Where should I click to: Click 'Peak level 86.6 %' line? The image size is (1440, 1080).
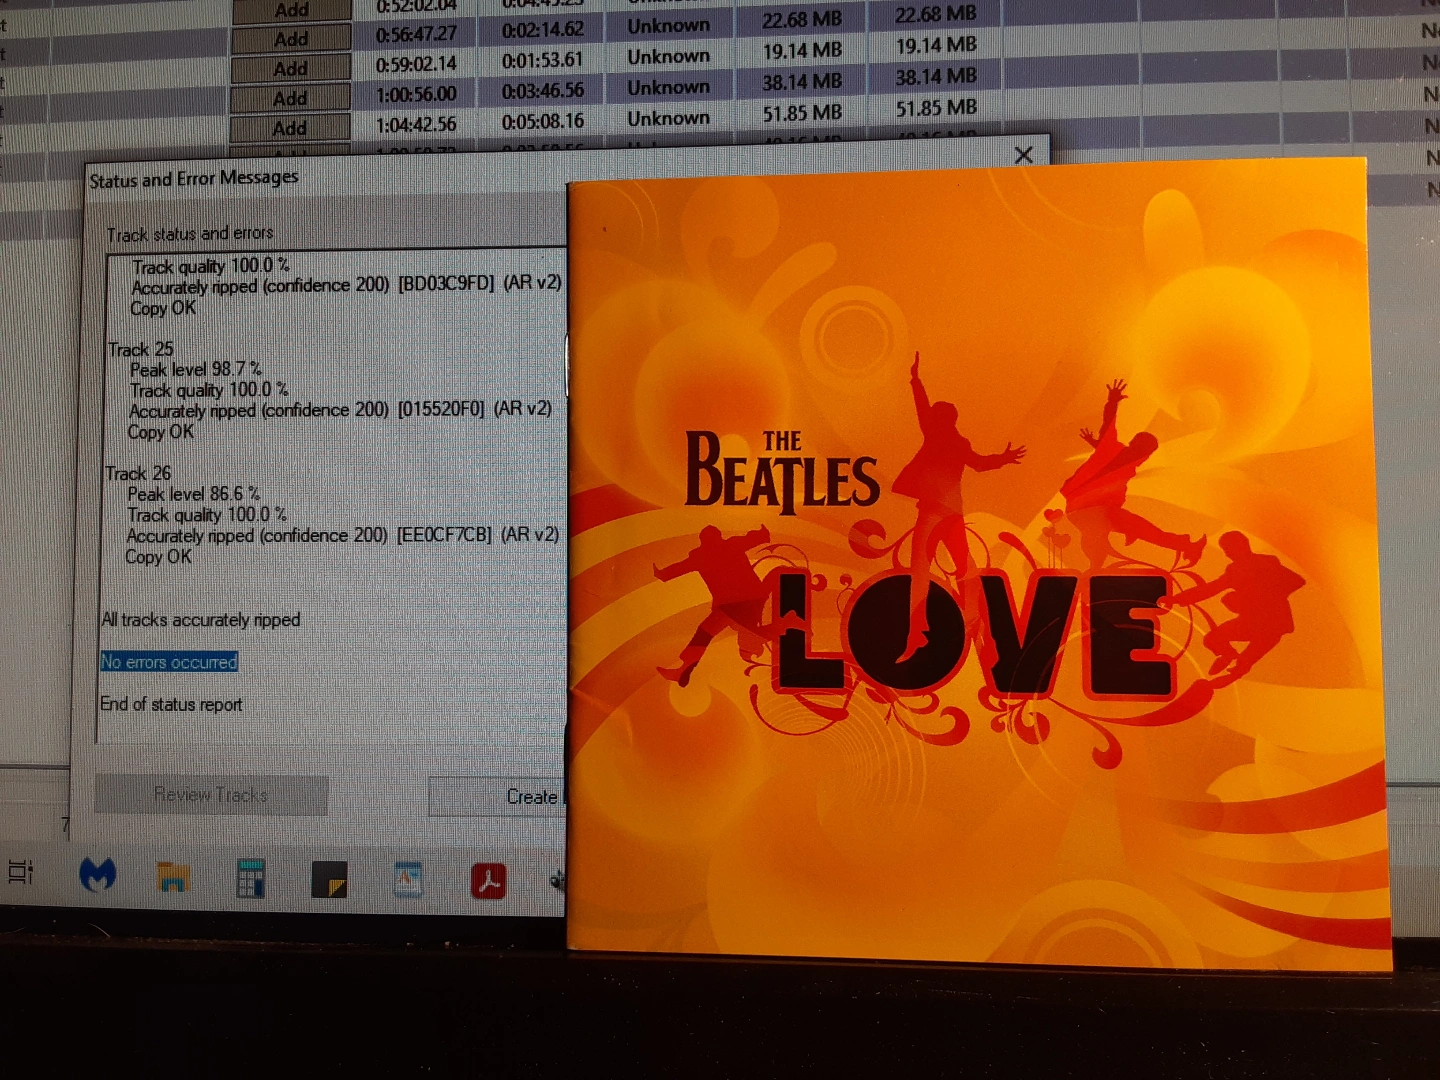[x=194, y=494]
